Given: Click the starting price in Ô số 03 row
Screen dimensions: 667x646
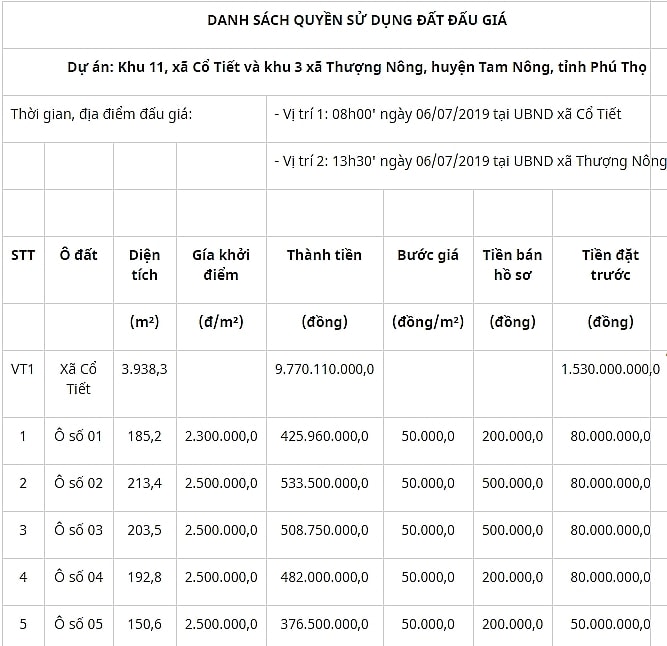Looking at the screenshot, I should pos(221,530).
